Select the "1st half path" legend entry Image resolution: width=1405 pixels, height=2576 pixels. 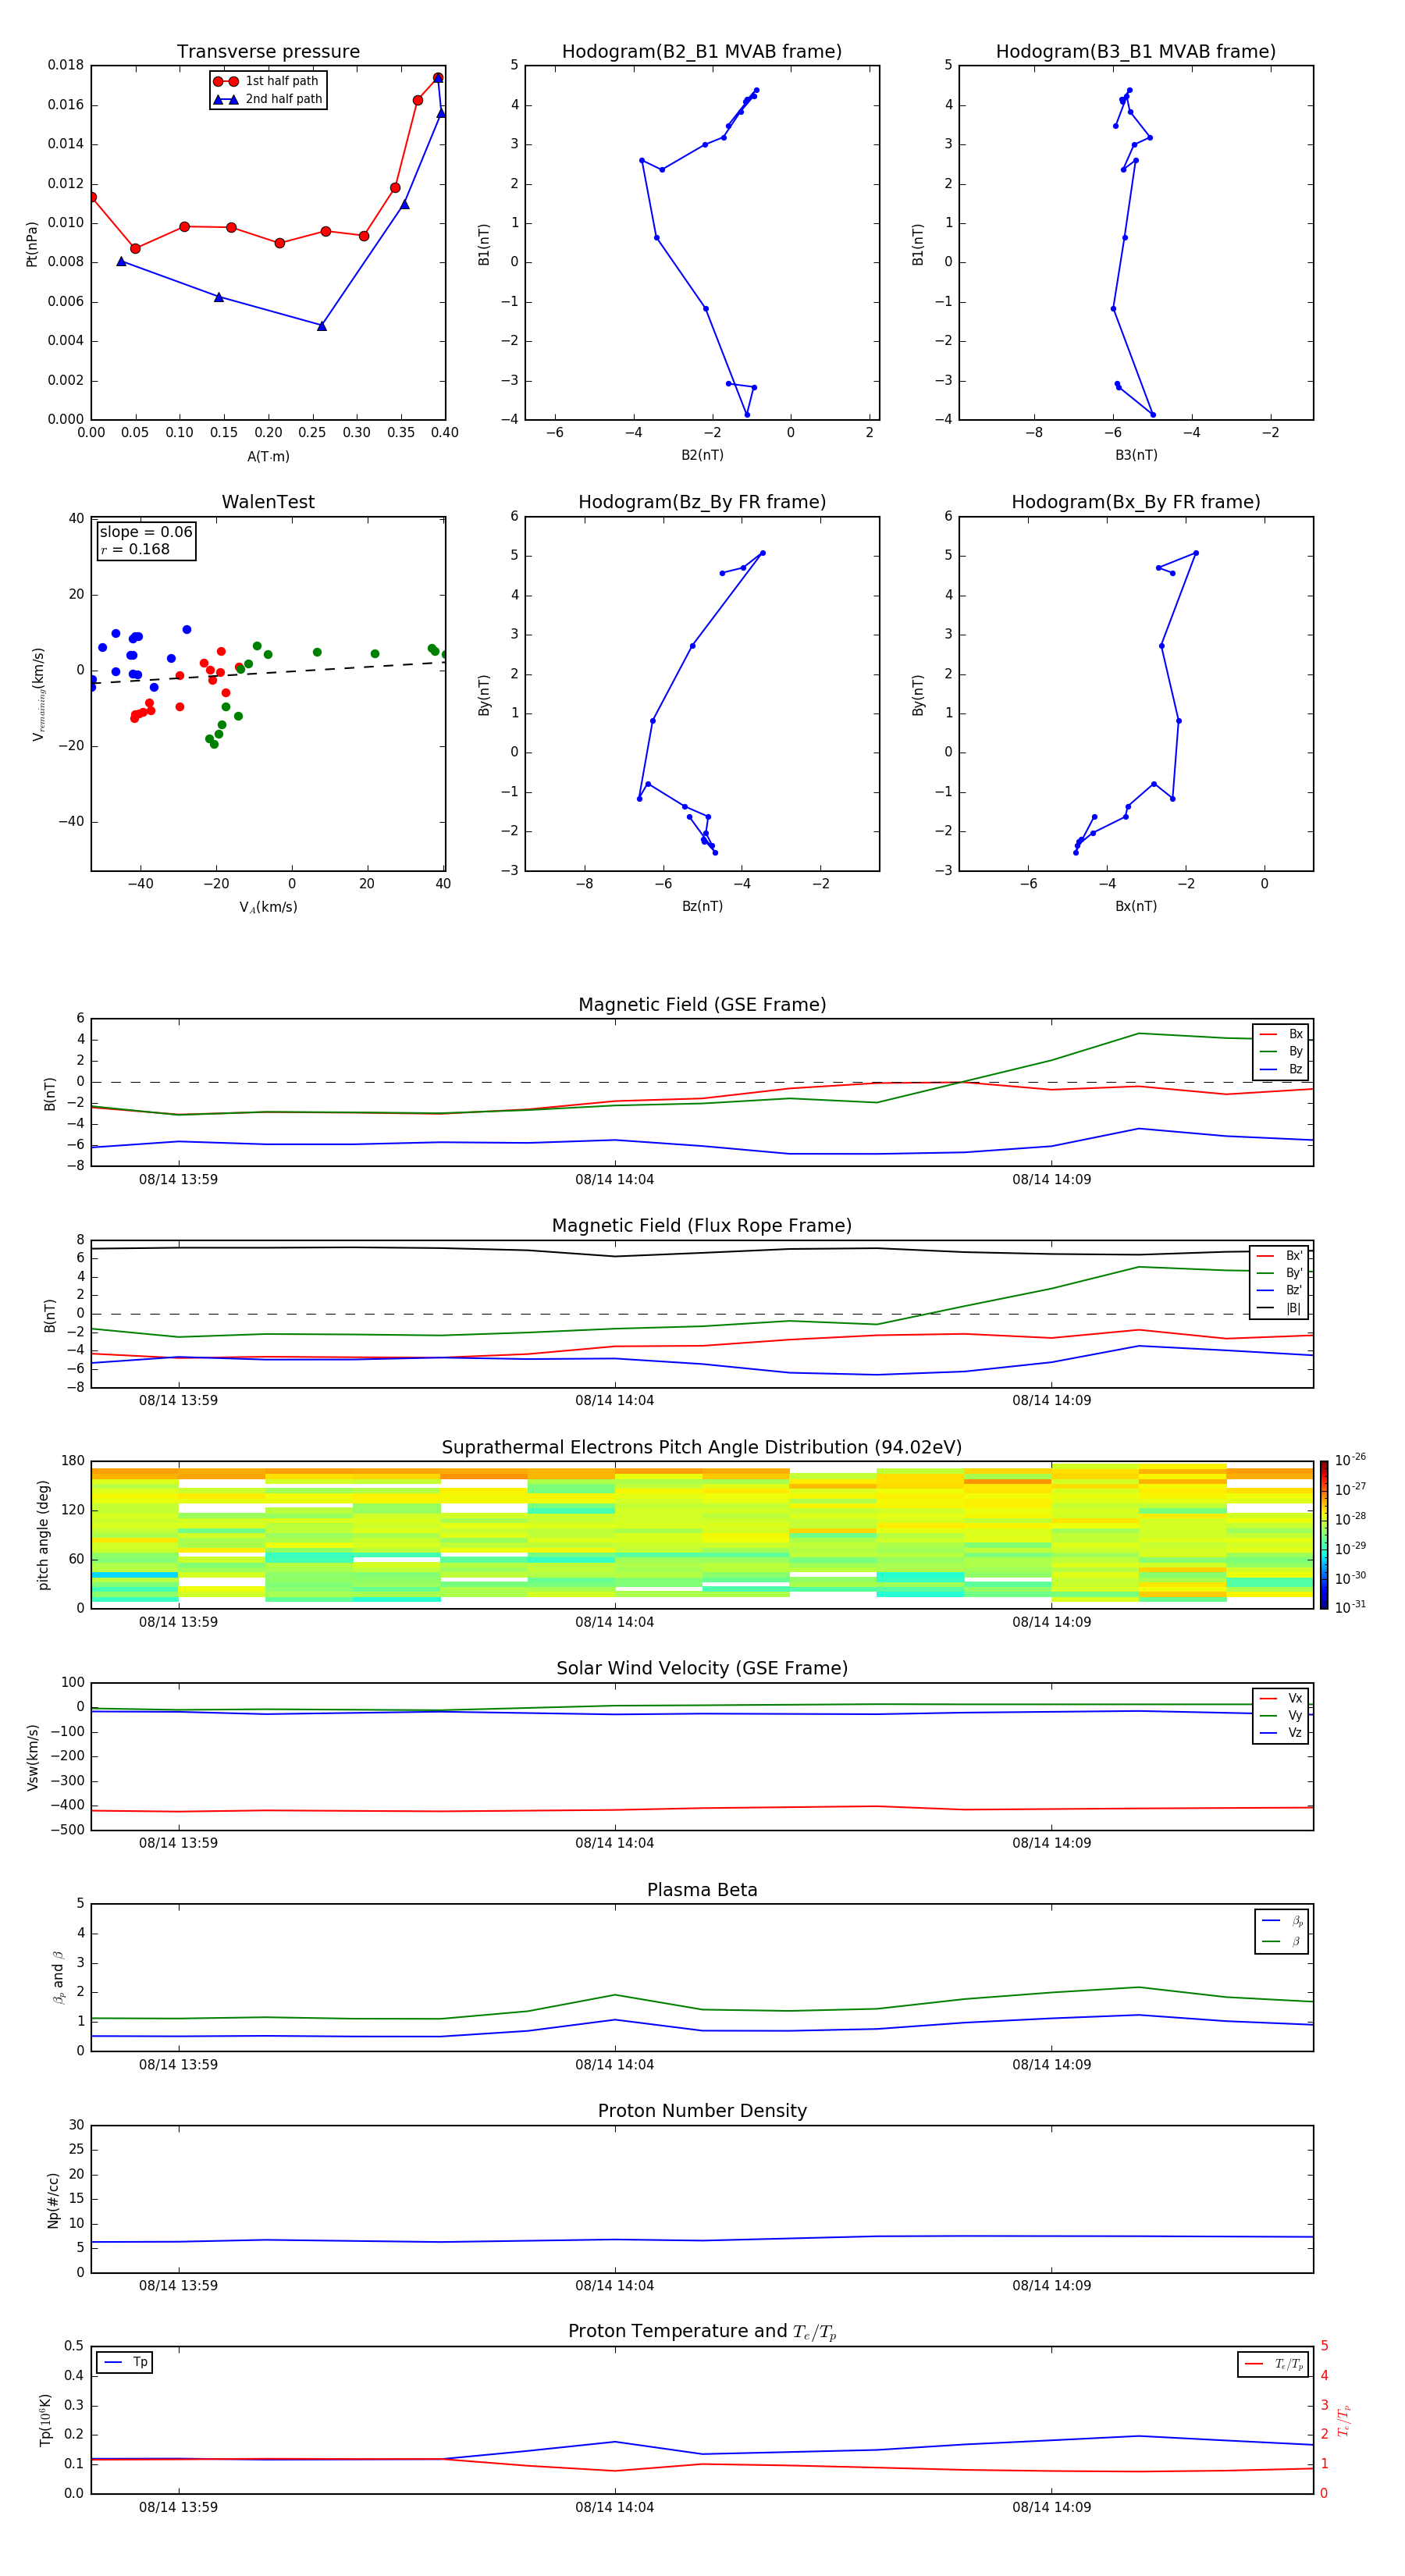coord(267,81)
